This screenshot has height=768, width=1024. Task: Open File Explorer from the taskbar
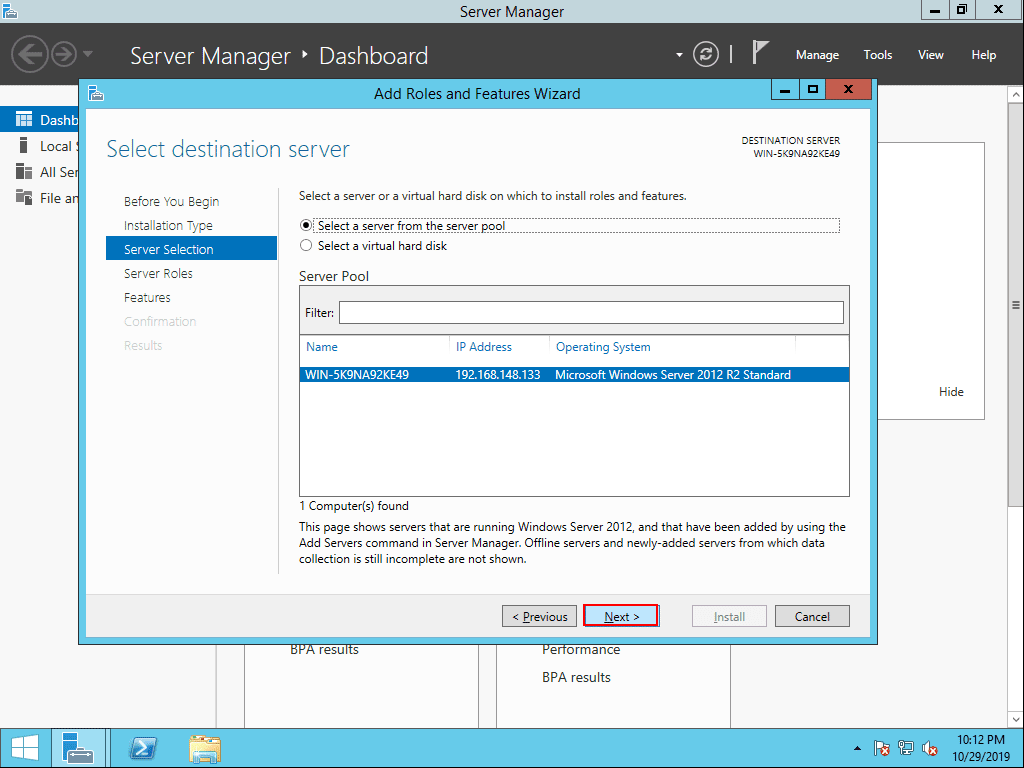pyautogui.click(x=204, y=749)
